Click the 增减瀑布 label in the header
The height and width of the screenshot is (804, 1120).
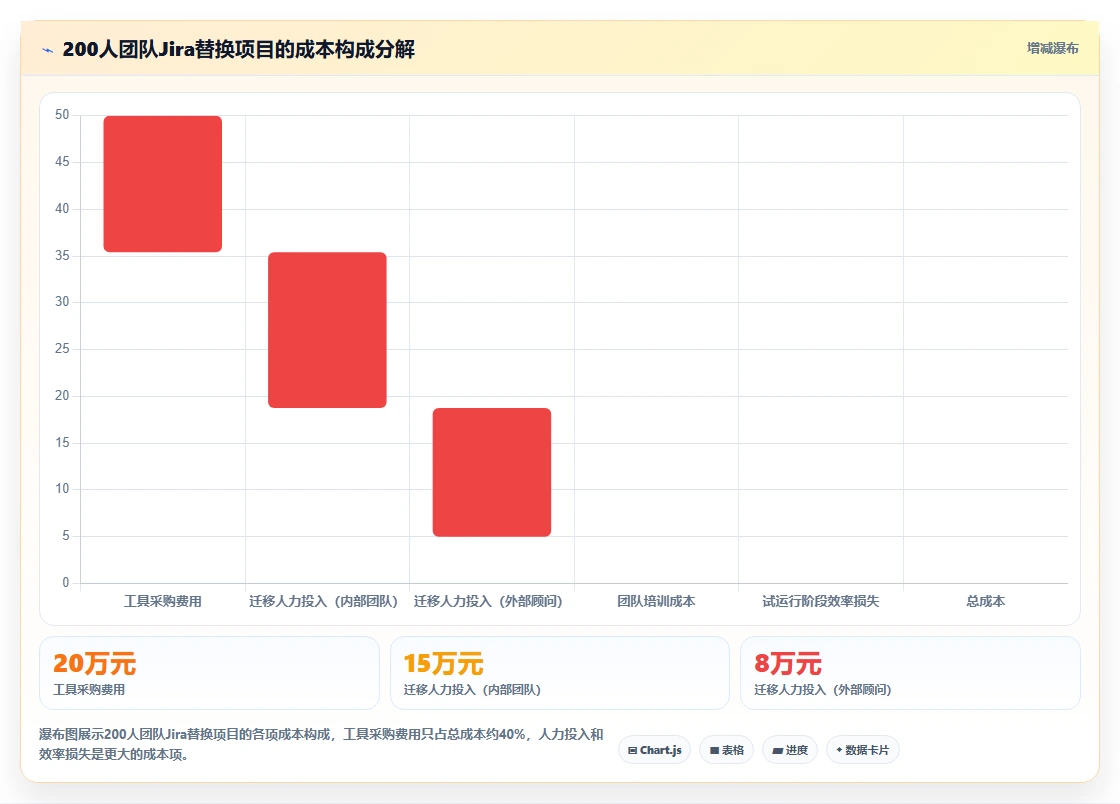tap(1052, 49)
